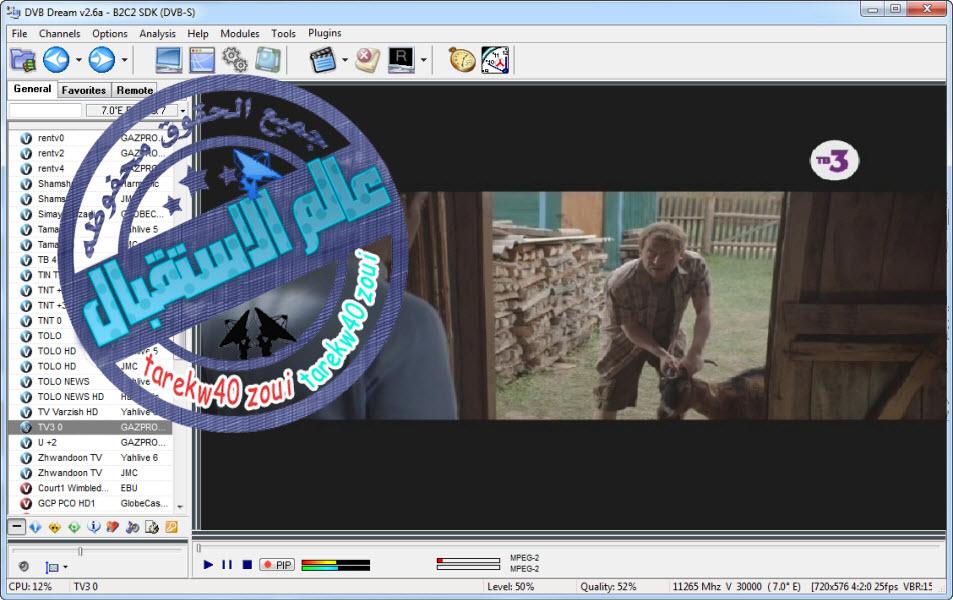The height and width of the screenshot is (600, 953).
Task: Click the gold stopwatch timer icon
Action: point(462,60)
